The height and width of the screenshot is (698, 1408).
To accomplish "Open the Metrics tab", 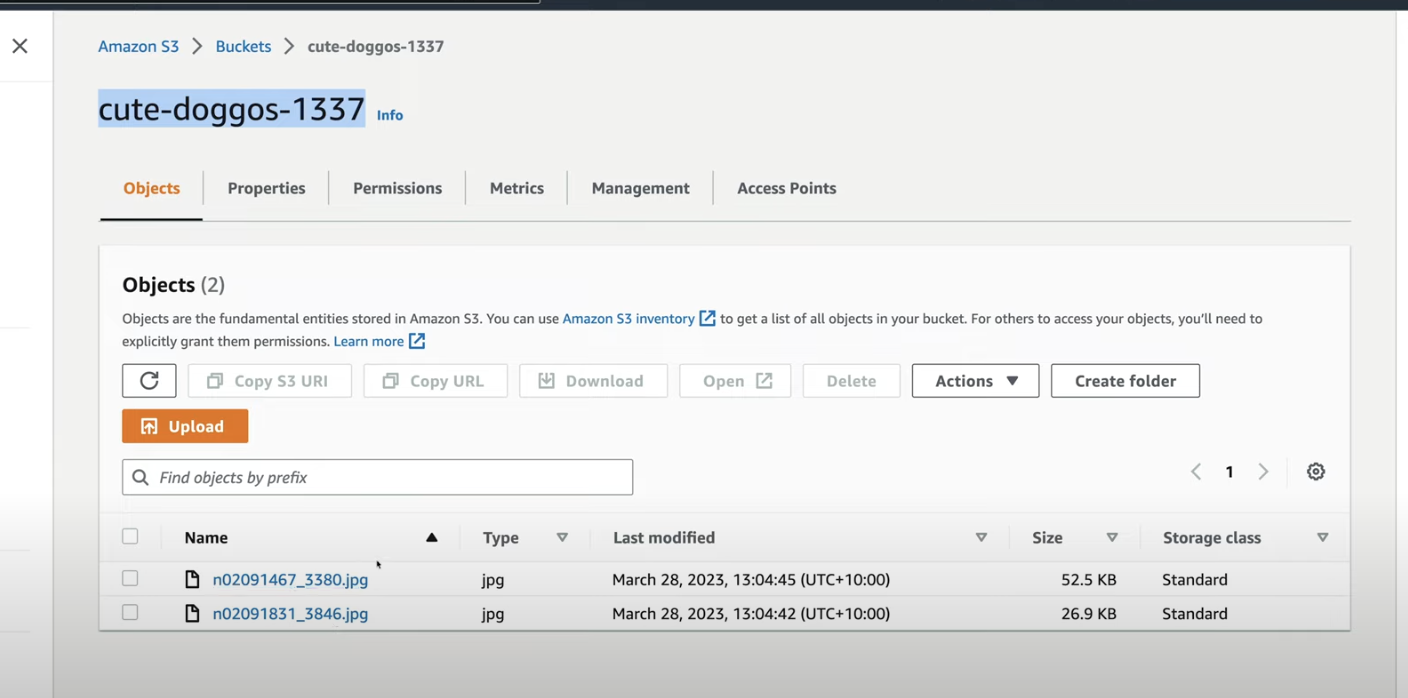I will 517,188.
